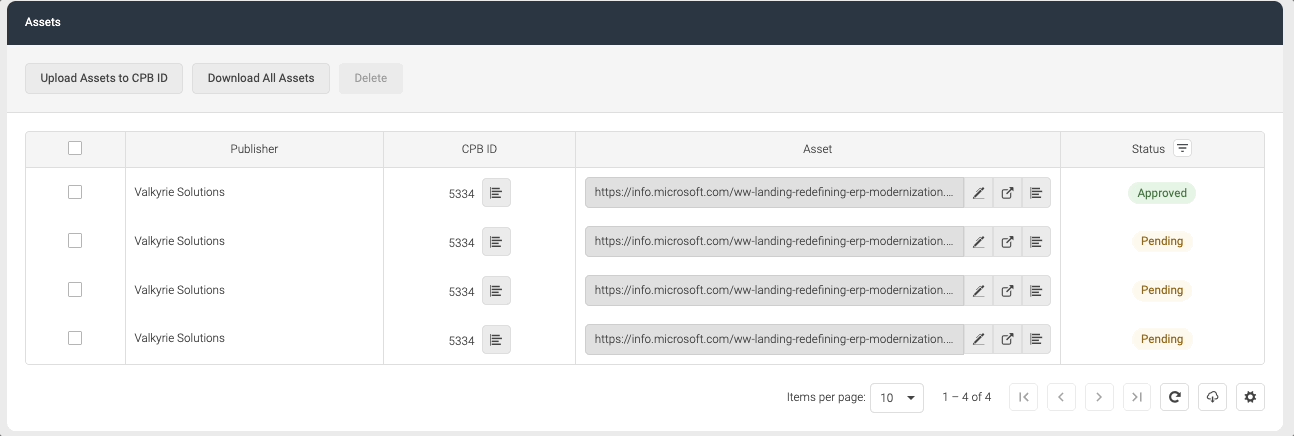Click the edit pencil icon in the last row
The height and width of the screenshot is (436, 1294).
(x=979, y=340)
